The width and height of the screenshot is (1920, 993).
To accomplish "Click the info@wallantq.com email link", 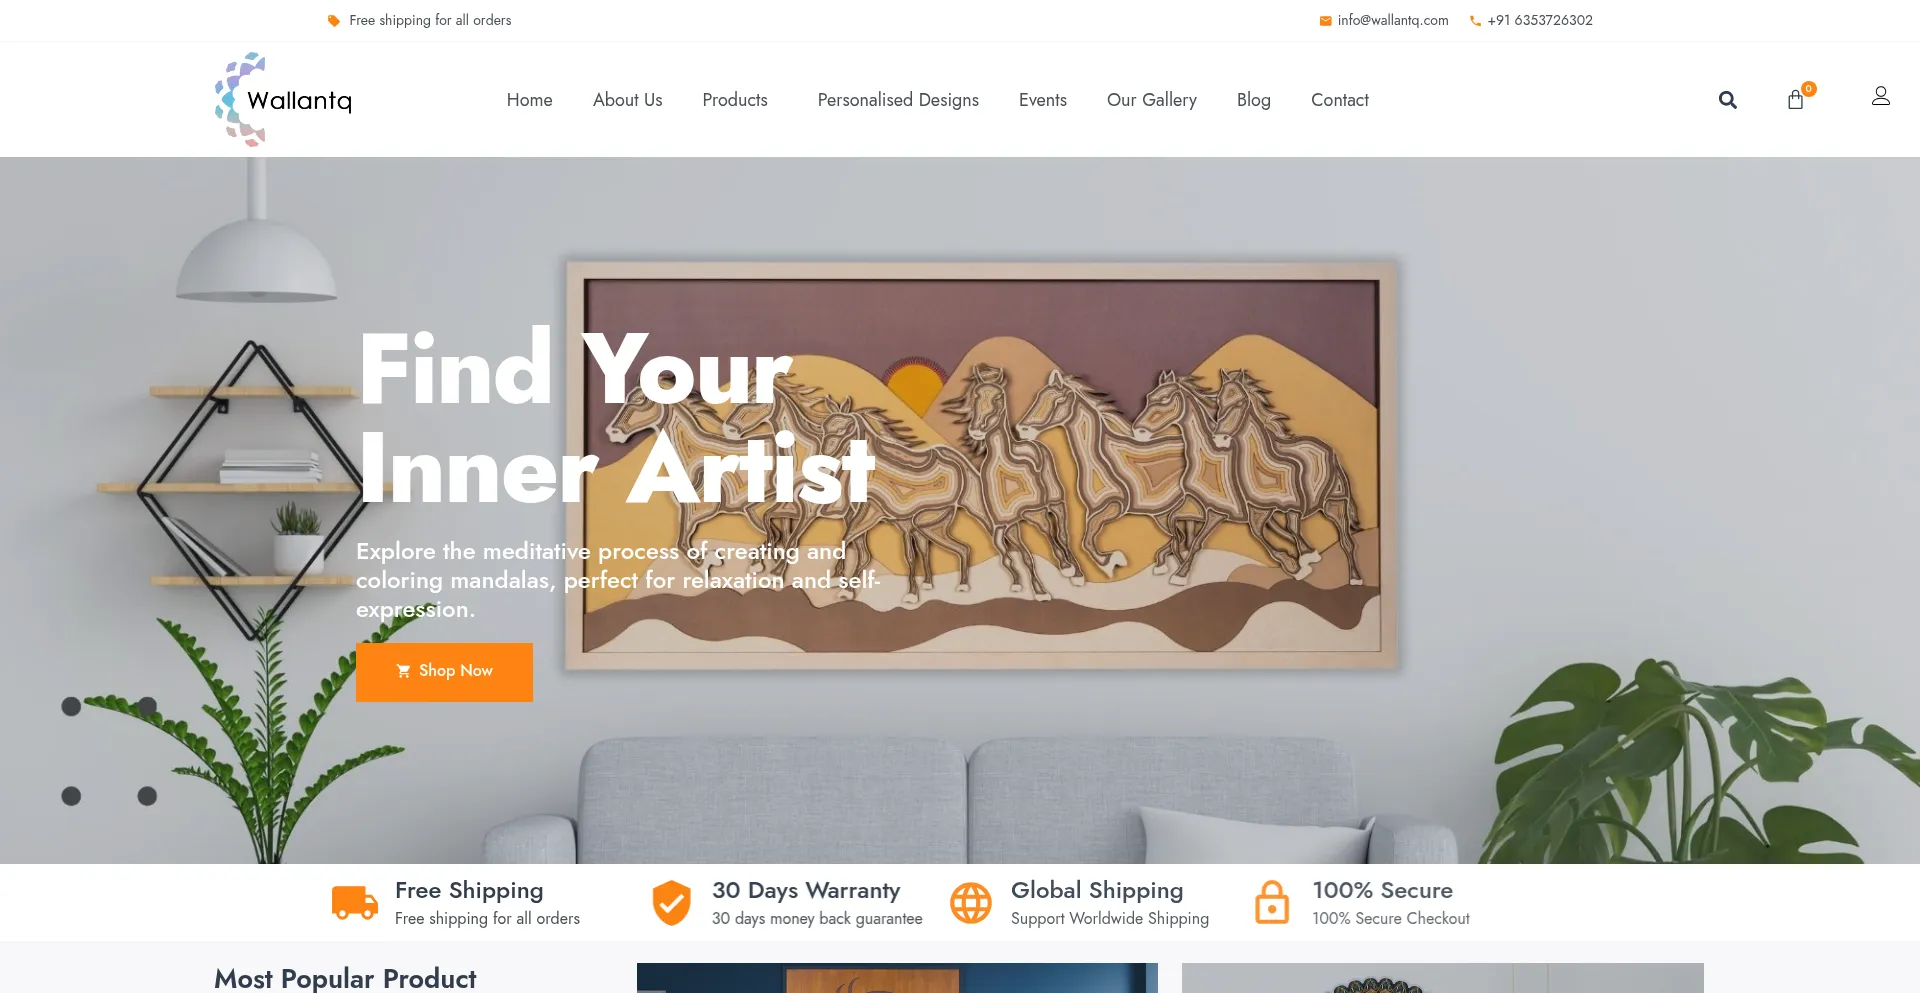I will coord(1393,20).
